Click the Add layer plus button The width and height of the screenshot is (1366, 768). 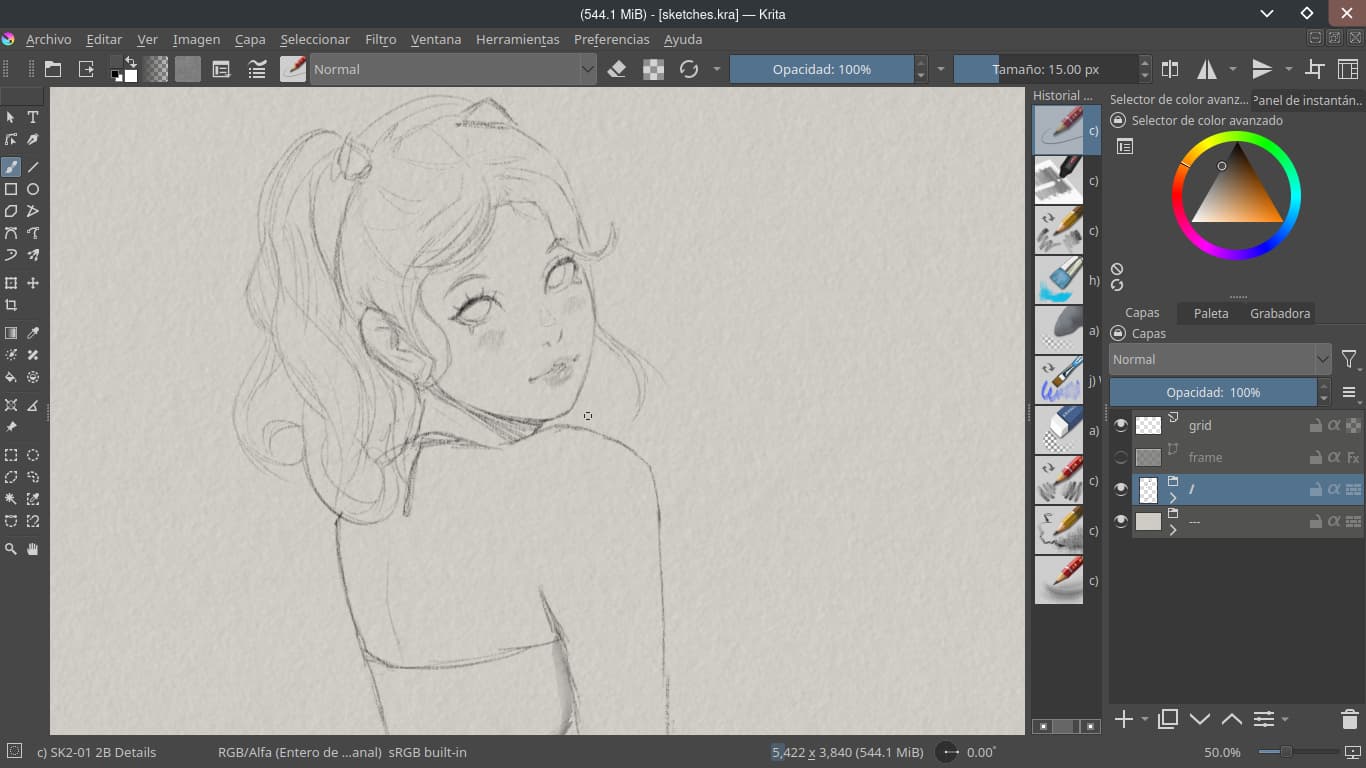pos(1123,719)
